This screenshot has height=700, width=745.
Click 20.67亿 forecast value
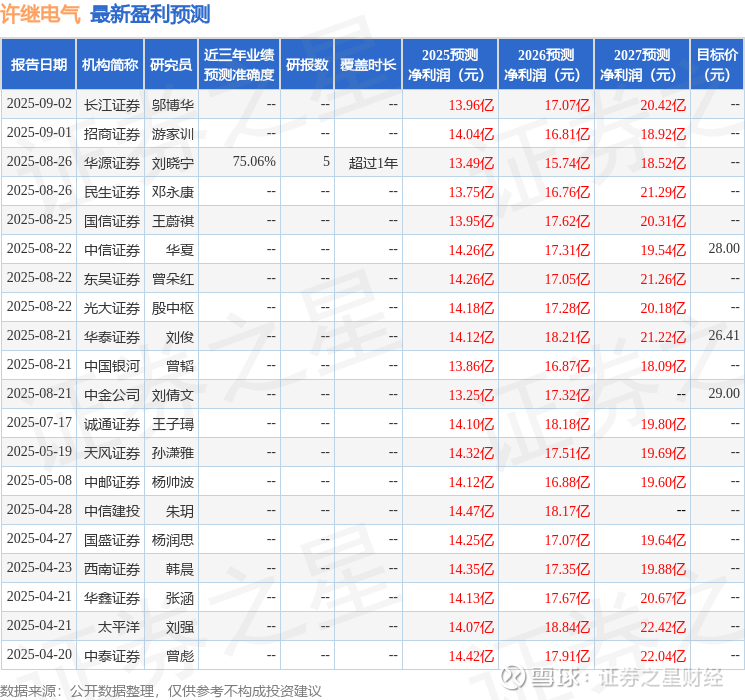tap(663, 598)
